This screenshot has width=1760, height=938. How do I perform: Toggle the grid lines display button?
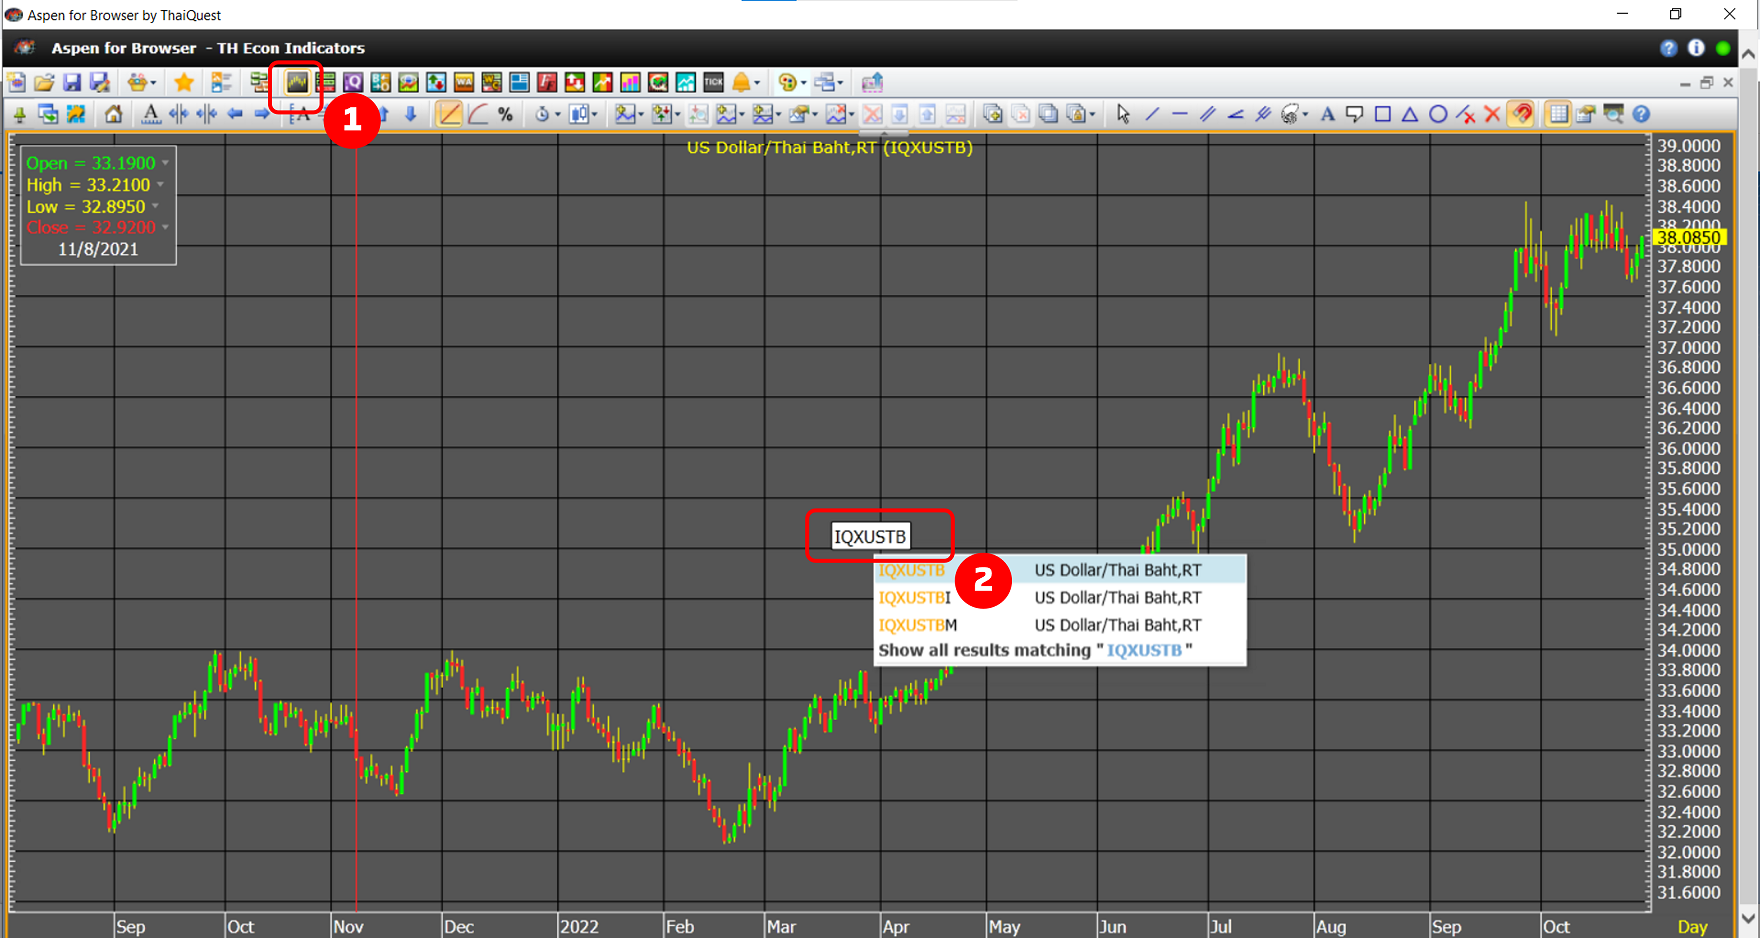tap(1557, 114)
